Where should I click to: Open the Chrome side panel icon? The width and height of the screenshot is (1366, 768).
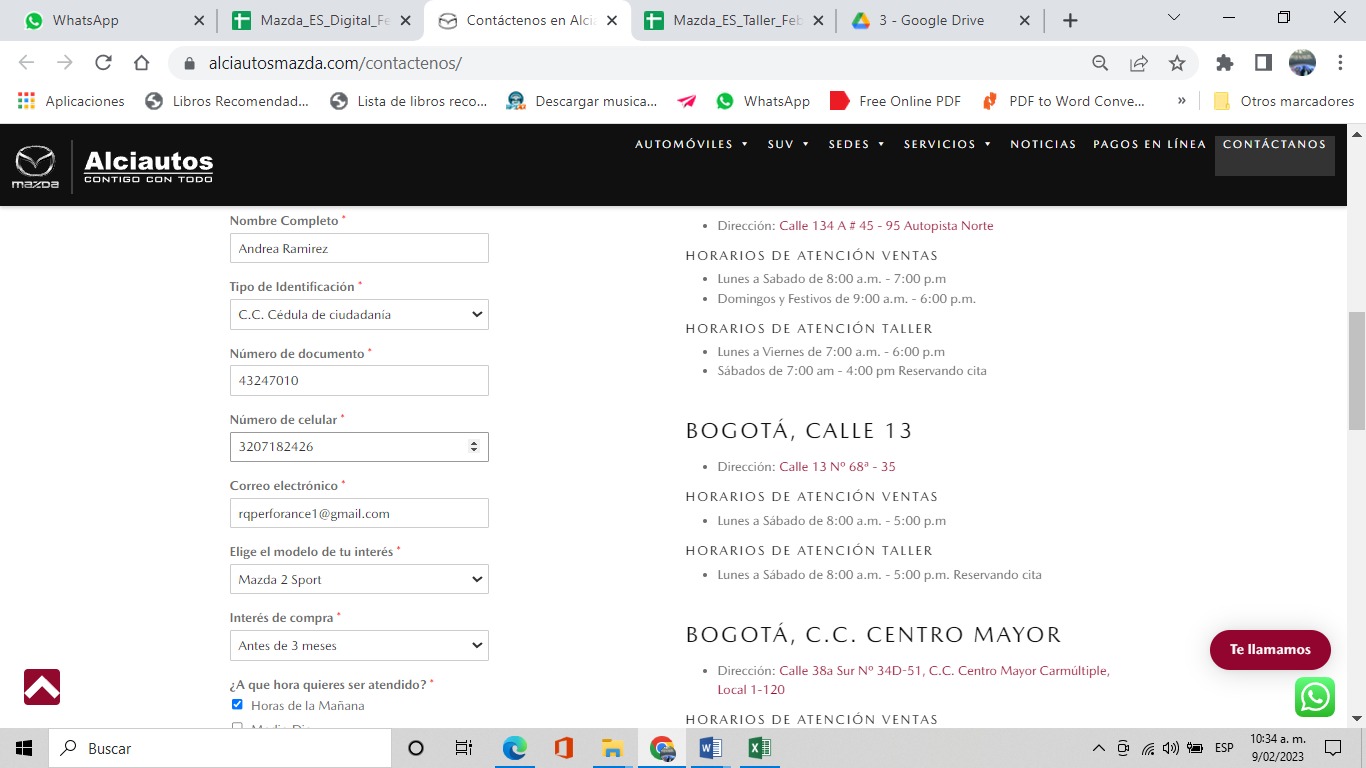(x=1263, y=63)
